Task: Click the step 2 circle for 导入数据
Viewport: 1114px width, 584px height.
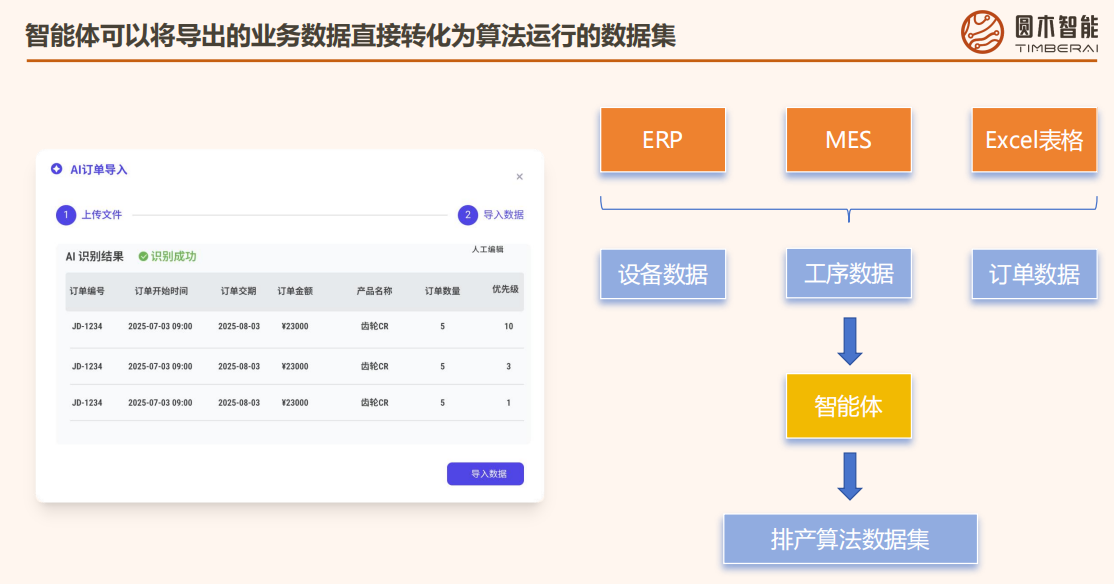Action: point(468,214)
